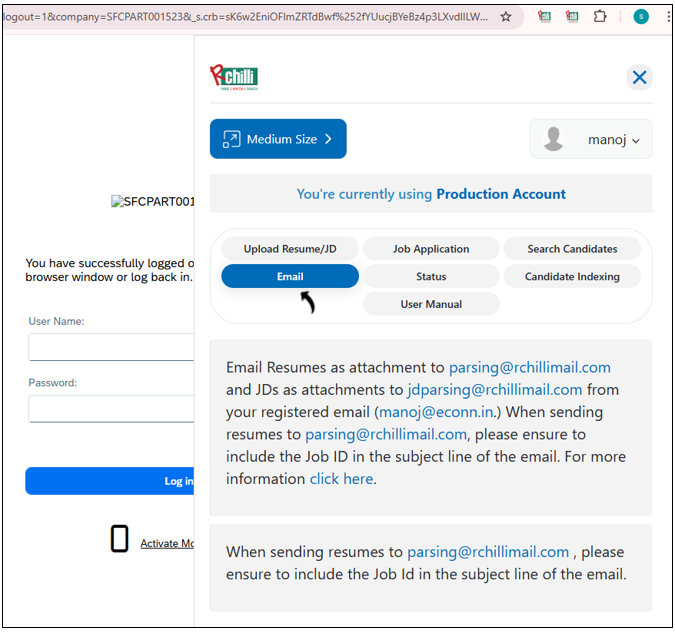Click the grey user avatar icon
675x632 pixels.
click(554, 139)
